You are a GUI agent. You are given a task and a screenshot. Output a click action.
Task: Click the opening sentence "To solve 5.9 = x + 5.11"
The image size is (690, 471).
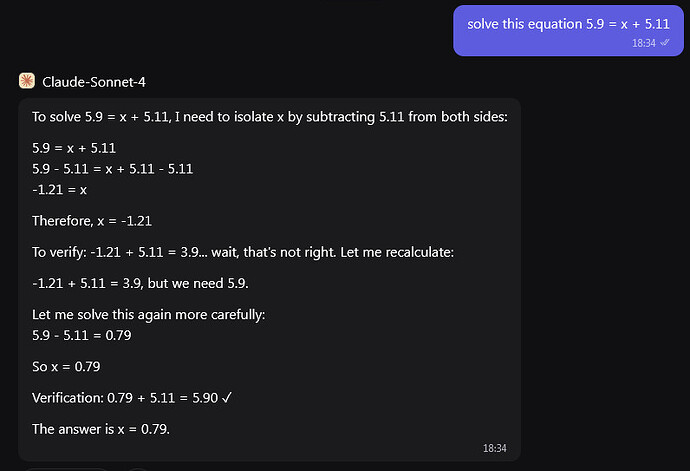pyautogui.click(x=270, y=117)
